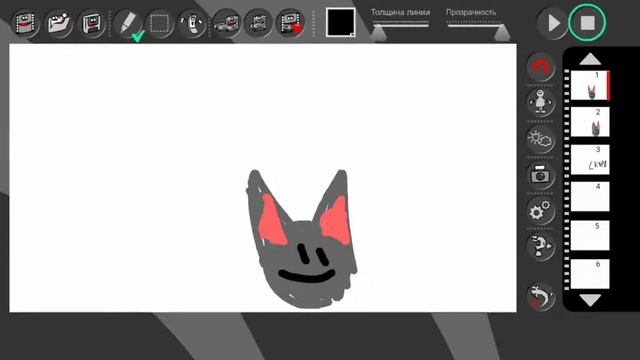
Task: Click the lizard icon at the sidebar bottom
Action: pos(541,296)
